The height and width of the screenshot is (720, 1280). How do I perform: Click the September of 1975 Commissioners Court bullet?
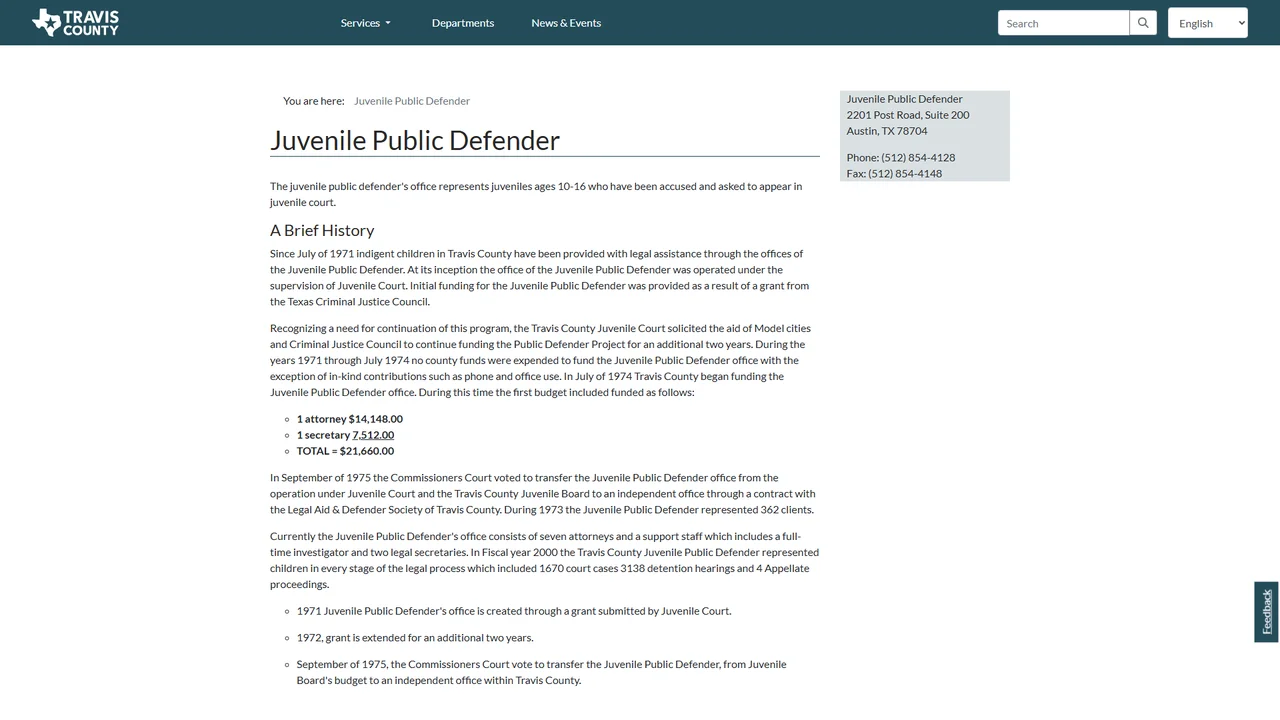coord(542,672)
